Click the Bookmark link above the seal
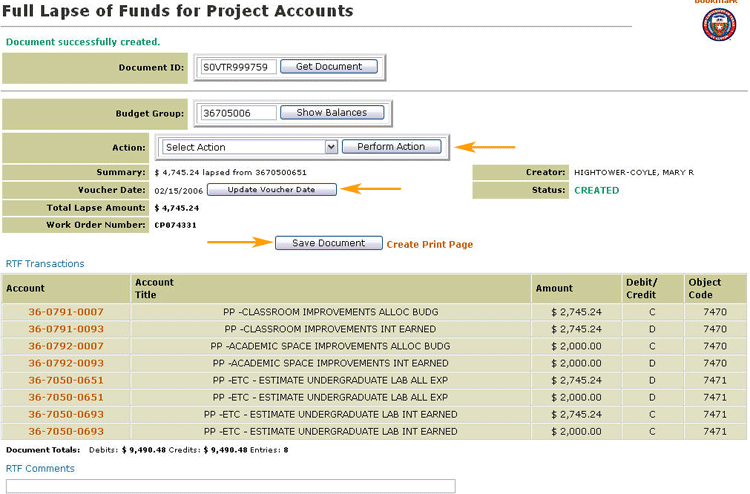This screenshot has width=750, height=494. click(716, 2)
